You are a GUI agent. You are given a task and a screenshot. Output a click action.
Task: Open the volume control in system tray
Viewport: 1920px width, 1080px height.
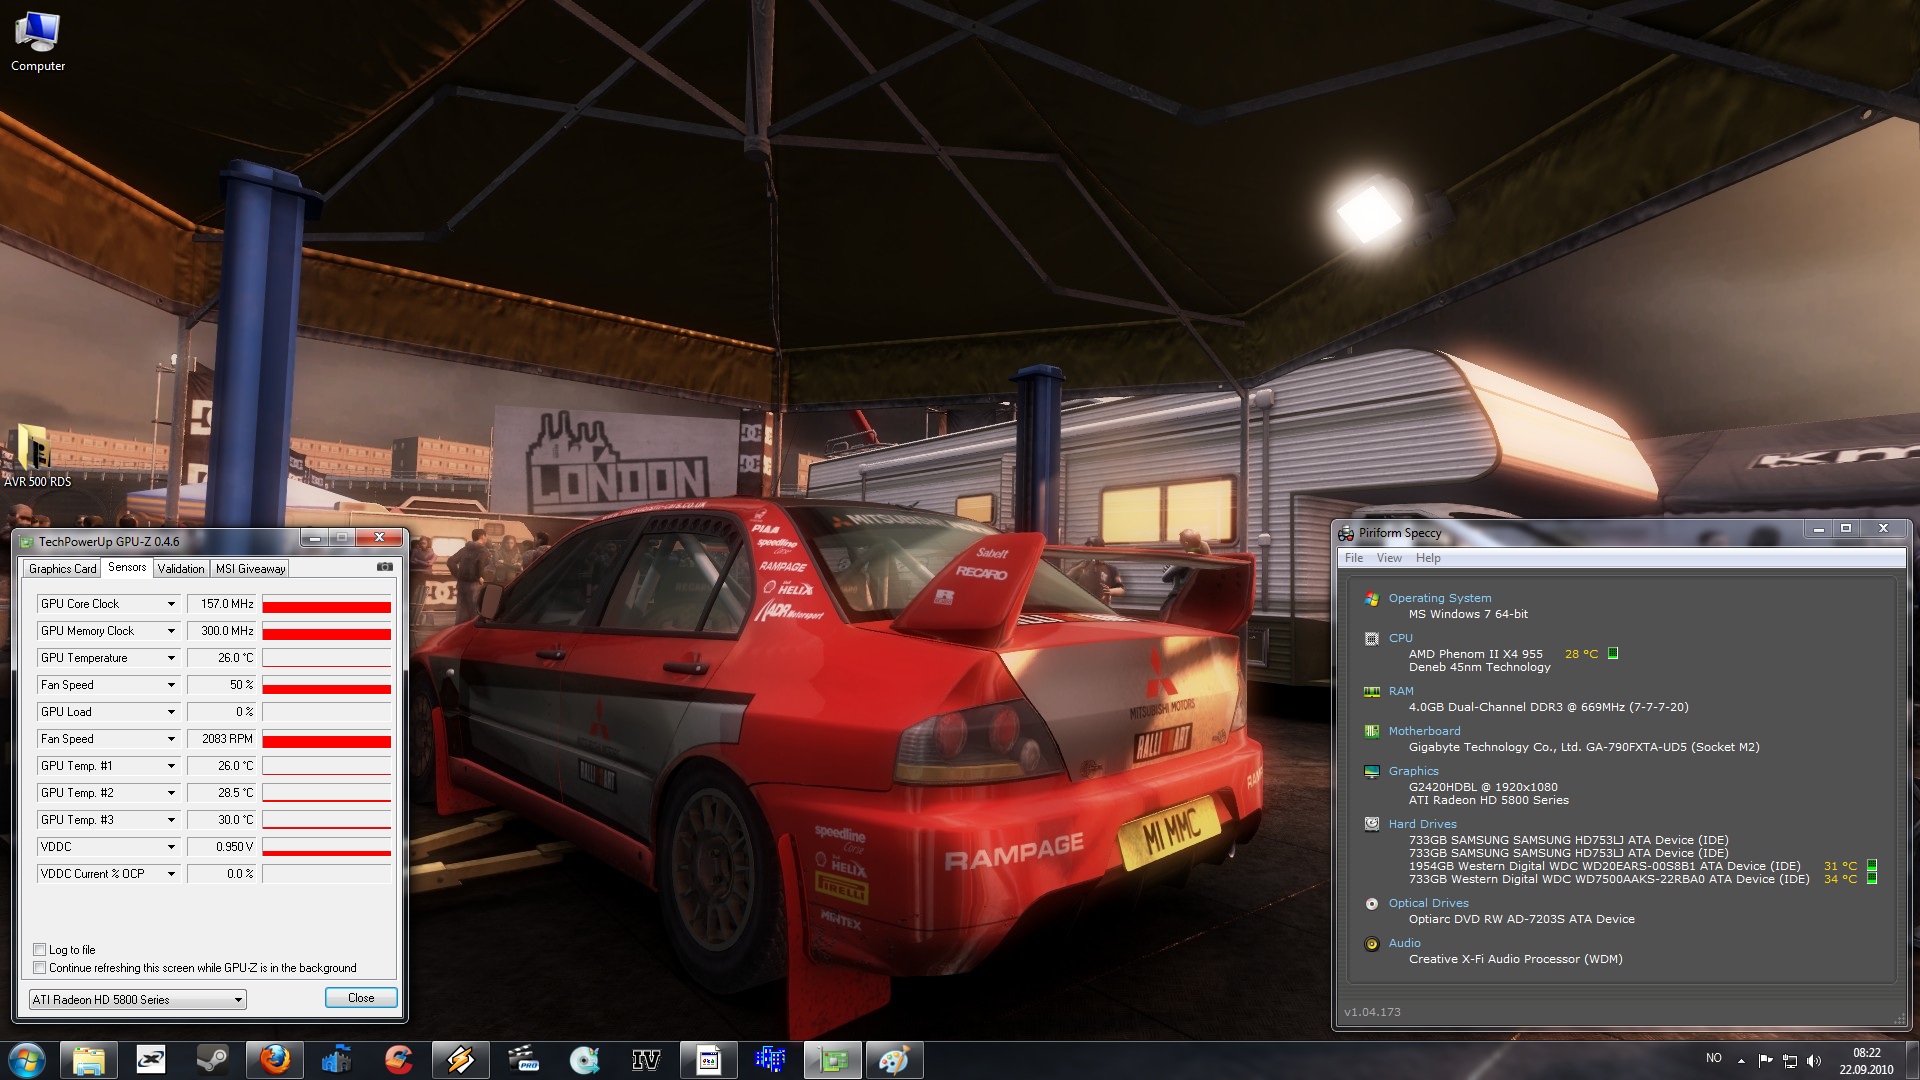pos(1813,1061)
